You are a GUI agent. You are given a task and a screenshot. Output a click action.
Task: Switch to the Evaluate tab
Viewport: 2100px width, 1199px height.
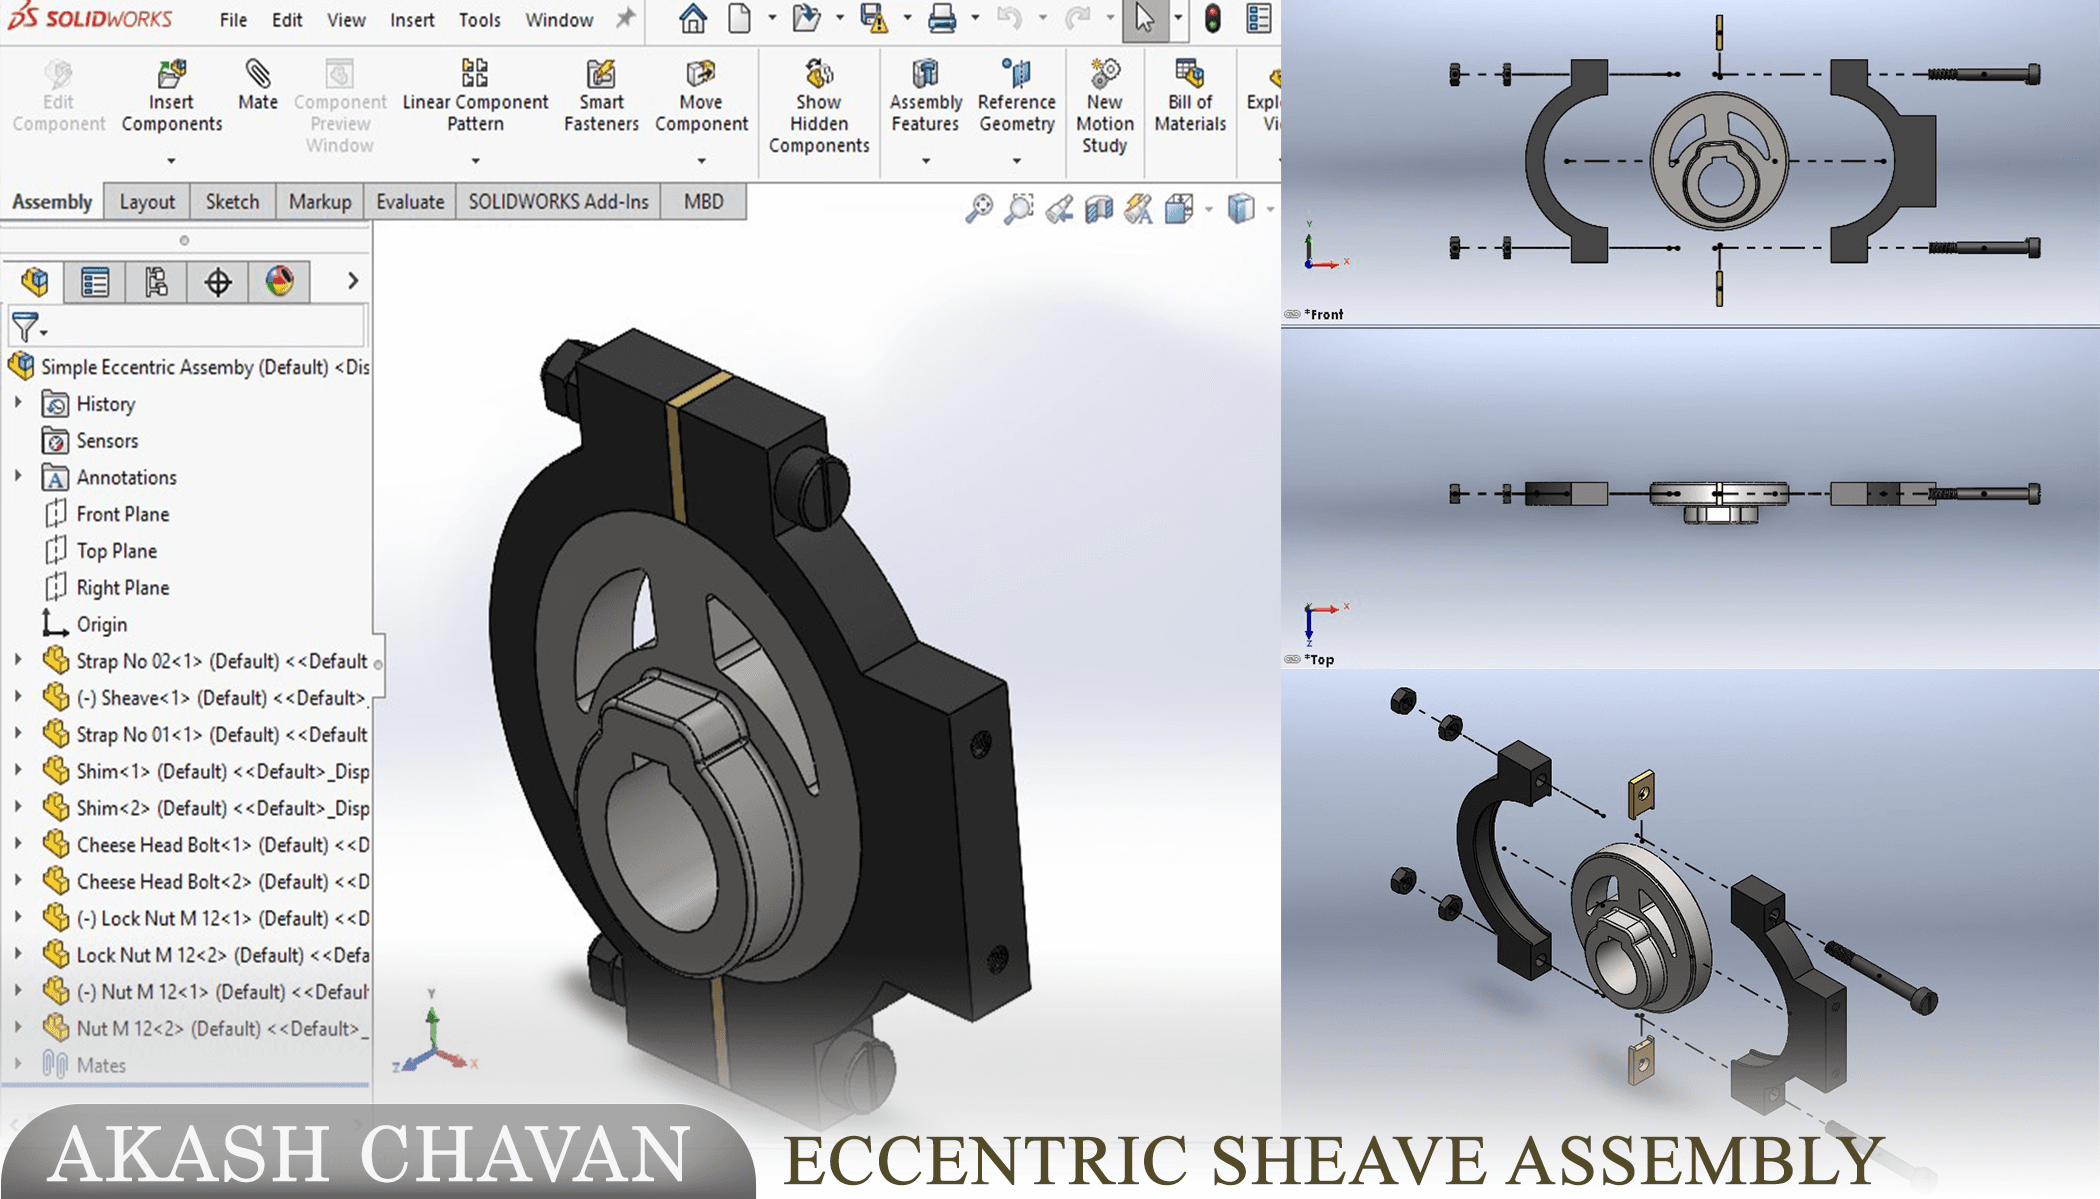click(x=409, y=202)
